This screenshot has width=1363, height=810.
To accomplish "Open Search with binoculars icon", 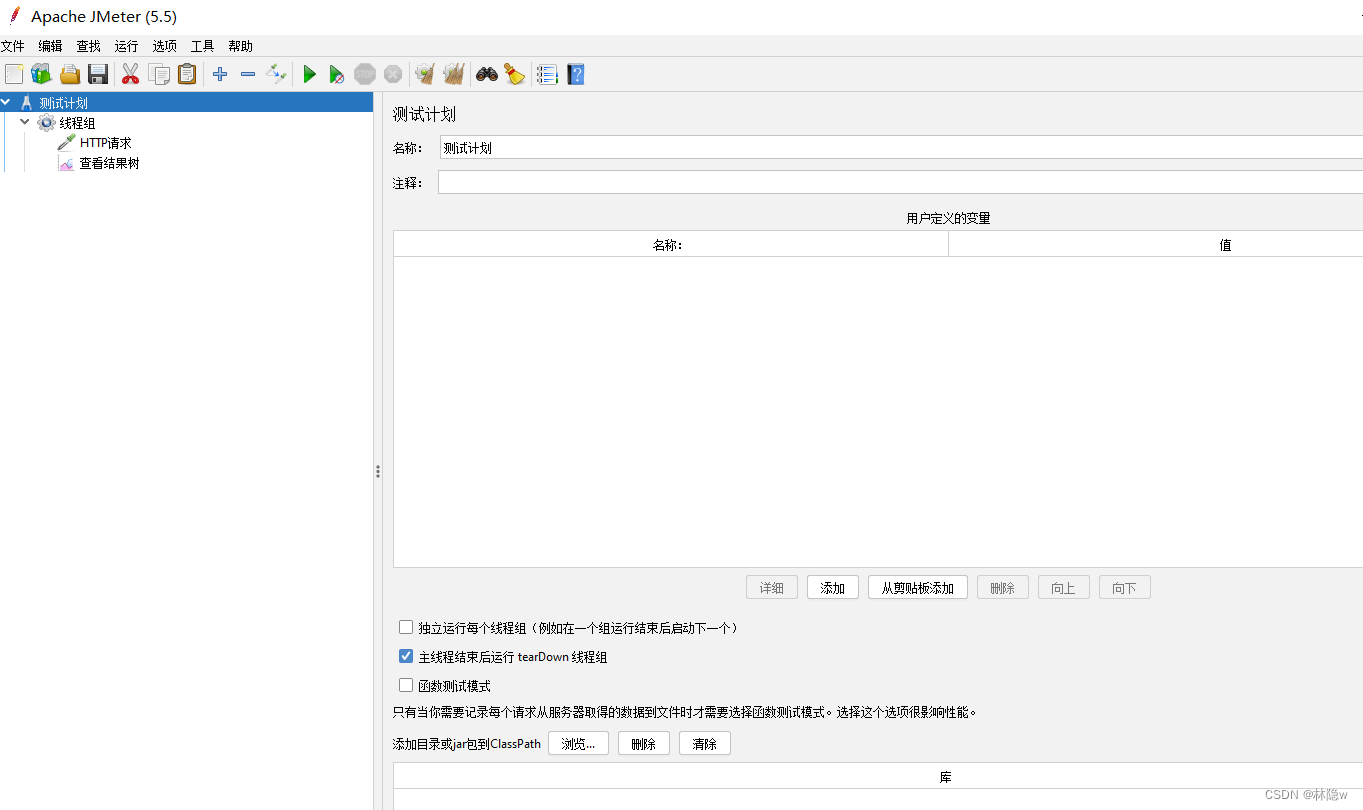I will click(x=487, y=74).
